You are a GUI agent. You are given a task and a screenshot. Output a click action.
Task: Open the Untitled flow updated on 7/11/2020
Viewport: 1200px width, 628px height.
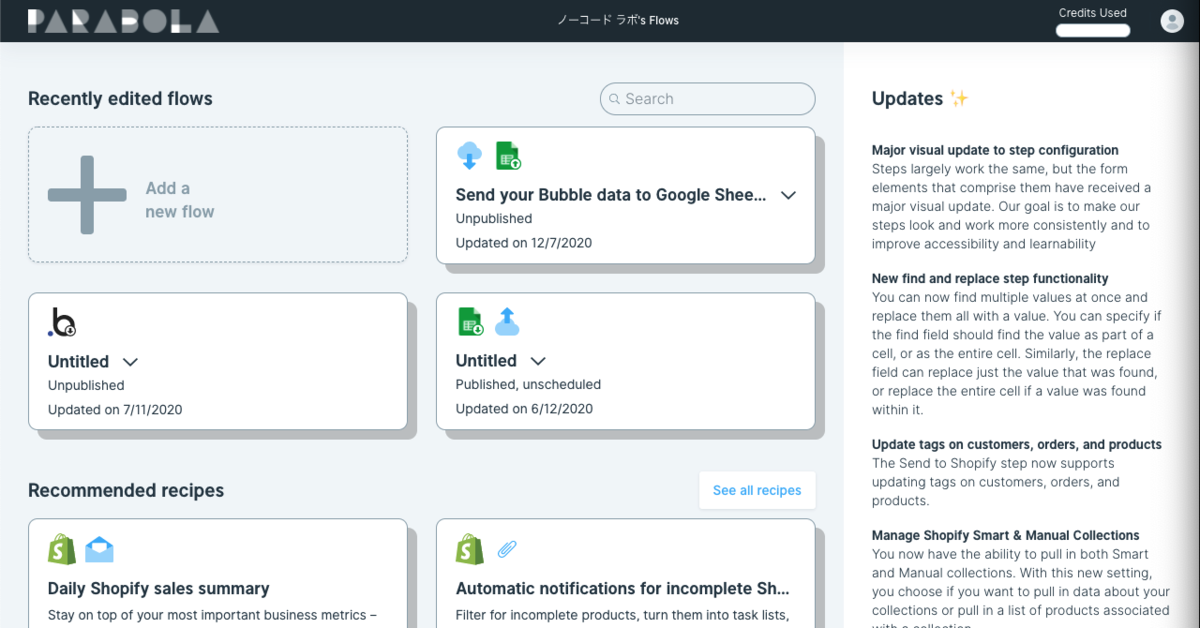click(218, 362)
